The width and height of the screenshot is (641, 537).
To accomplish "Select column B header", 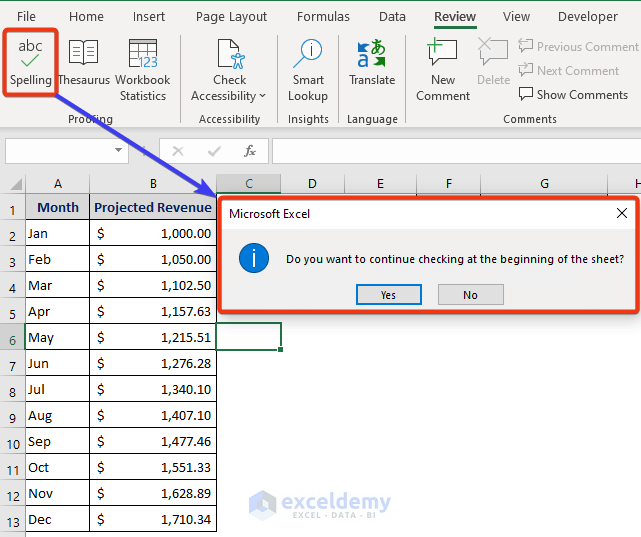I will tap(153, 183).
